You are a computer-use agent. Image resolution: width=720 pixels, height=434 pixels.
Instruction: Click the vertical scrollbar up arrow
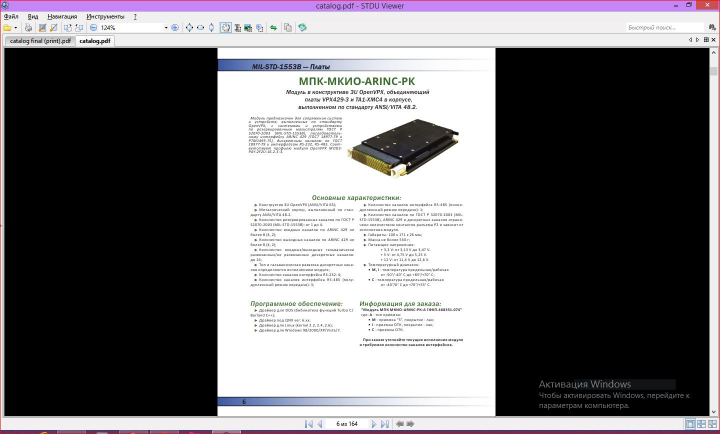click(713, 51)
